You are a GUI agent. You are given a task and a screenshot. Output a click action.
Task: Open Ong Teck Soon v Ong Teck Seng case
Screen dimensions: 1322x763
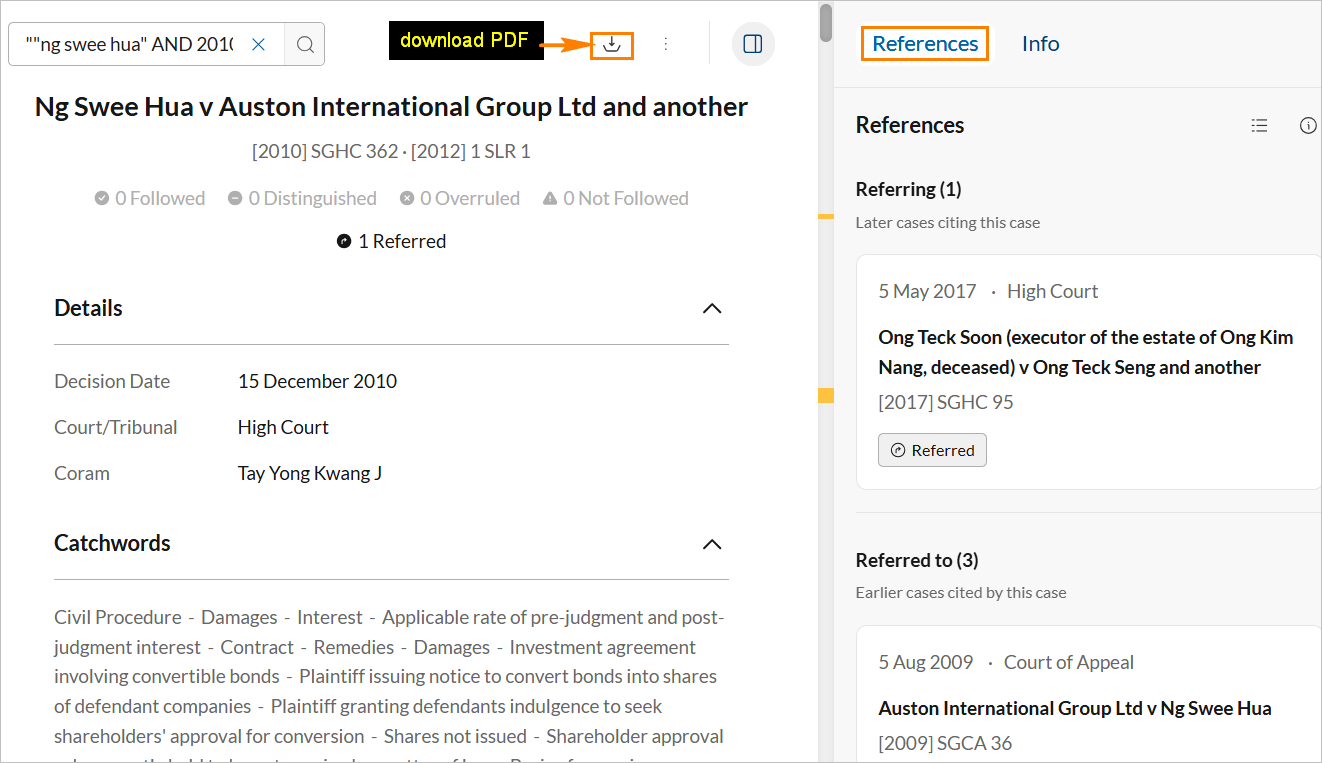pos(1085,352)
